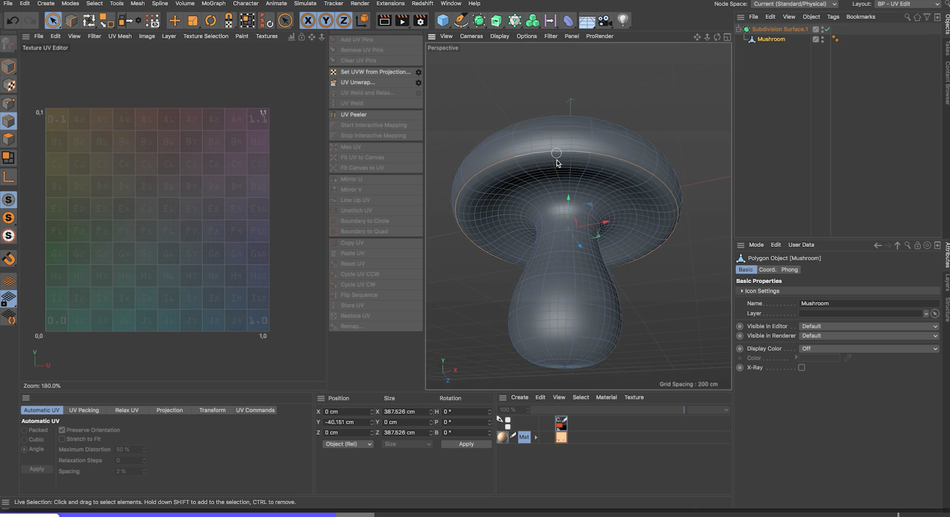The image size is (950, 517).
Task: Click the Name field containing Mushroom
Action: point(868,303)
